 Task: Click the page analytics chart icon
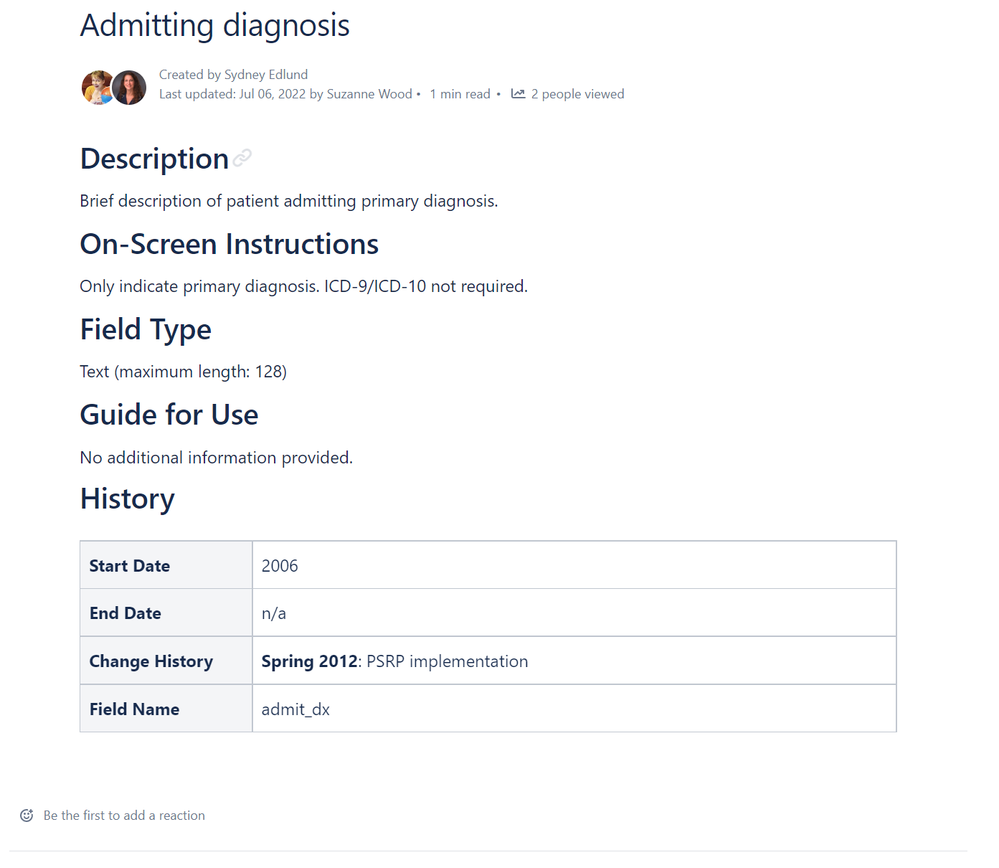tap(518, 94)
